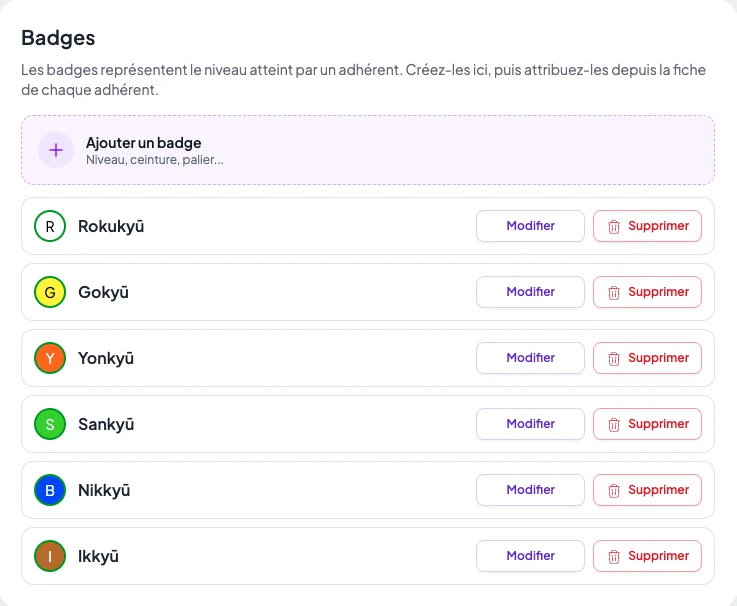This screenshot has width=737, height=606.
Task: Click the plus icon to add a badge
Action: click(56, 150)
